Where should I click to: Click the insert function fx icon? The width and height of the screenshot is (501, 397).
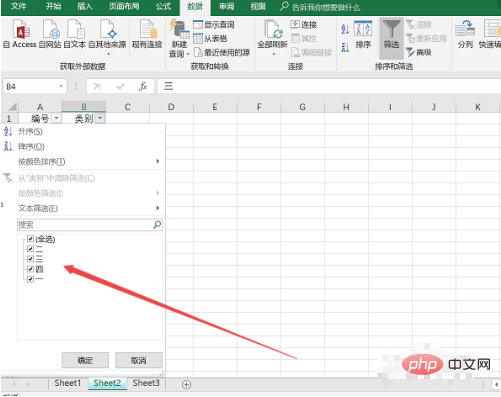point(143,87)
